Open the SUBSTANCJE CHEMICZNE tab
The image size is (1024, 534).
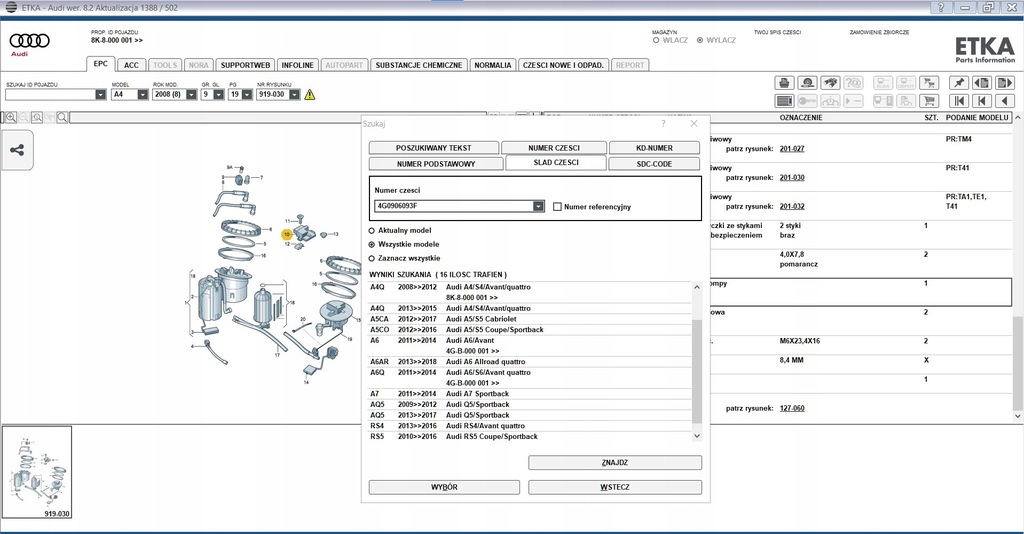tap(419, 65)
